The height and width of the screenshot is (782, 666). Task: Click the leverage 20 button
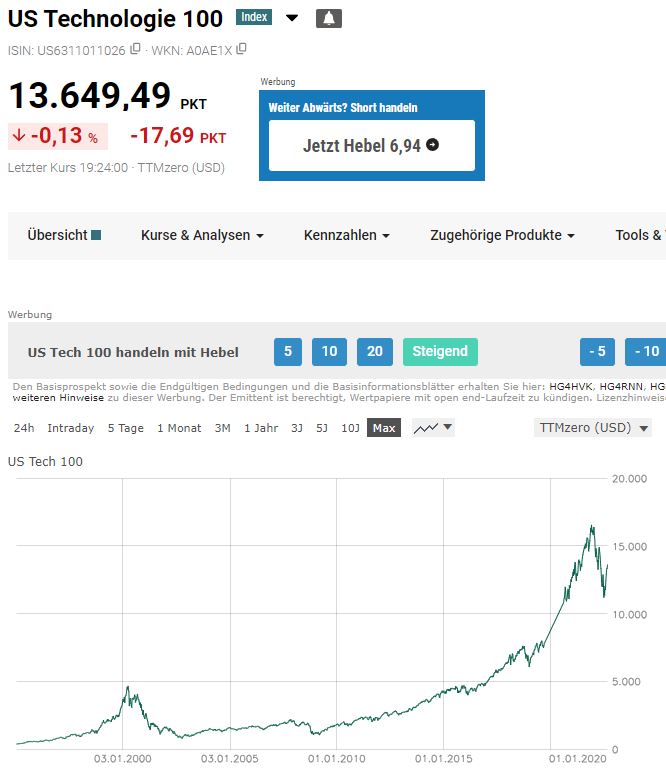pos(375,352)
